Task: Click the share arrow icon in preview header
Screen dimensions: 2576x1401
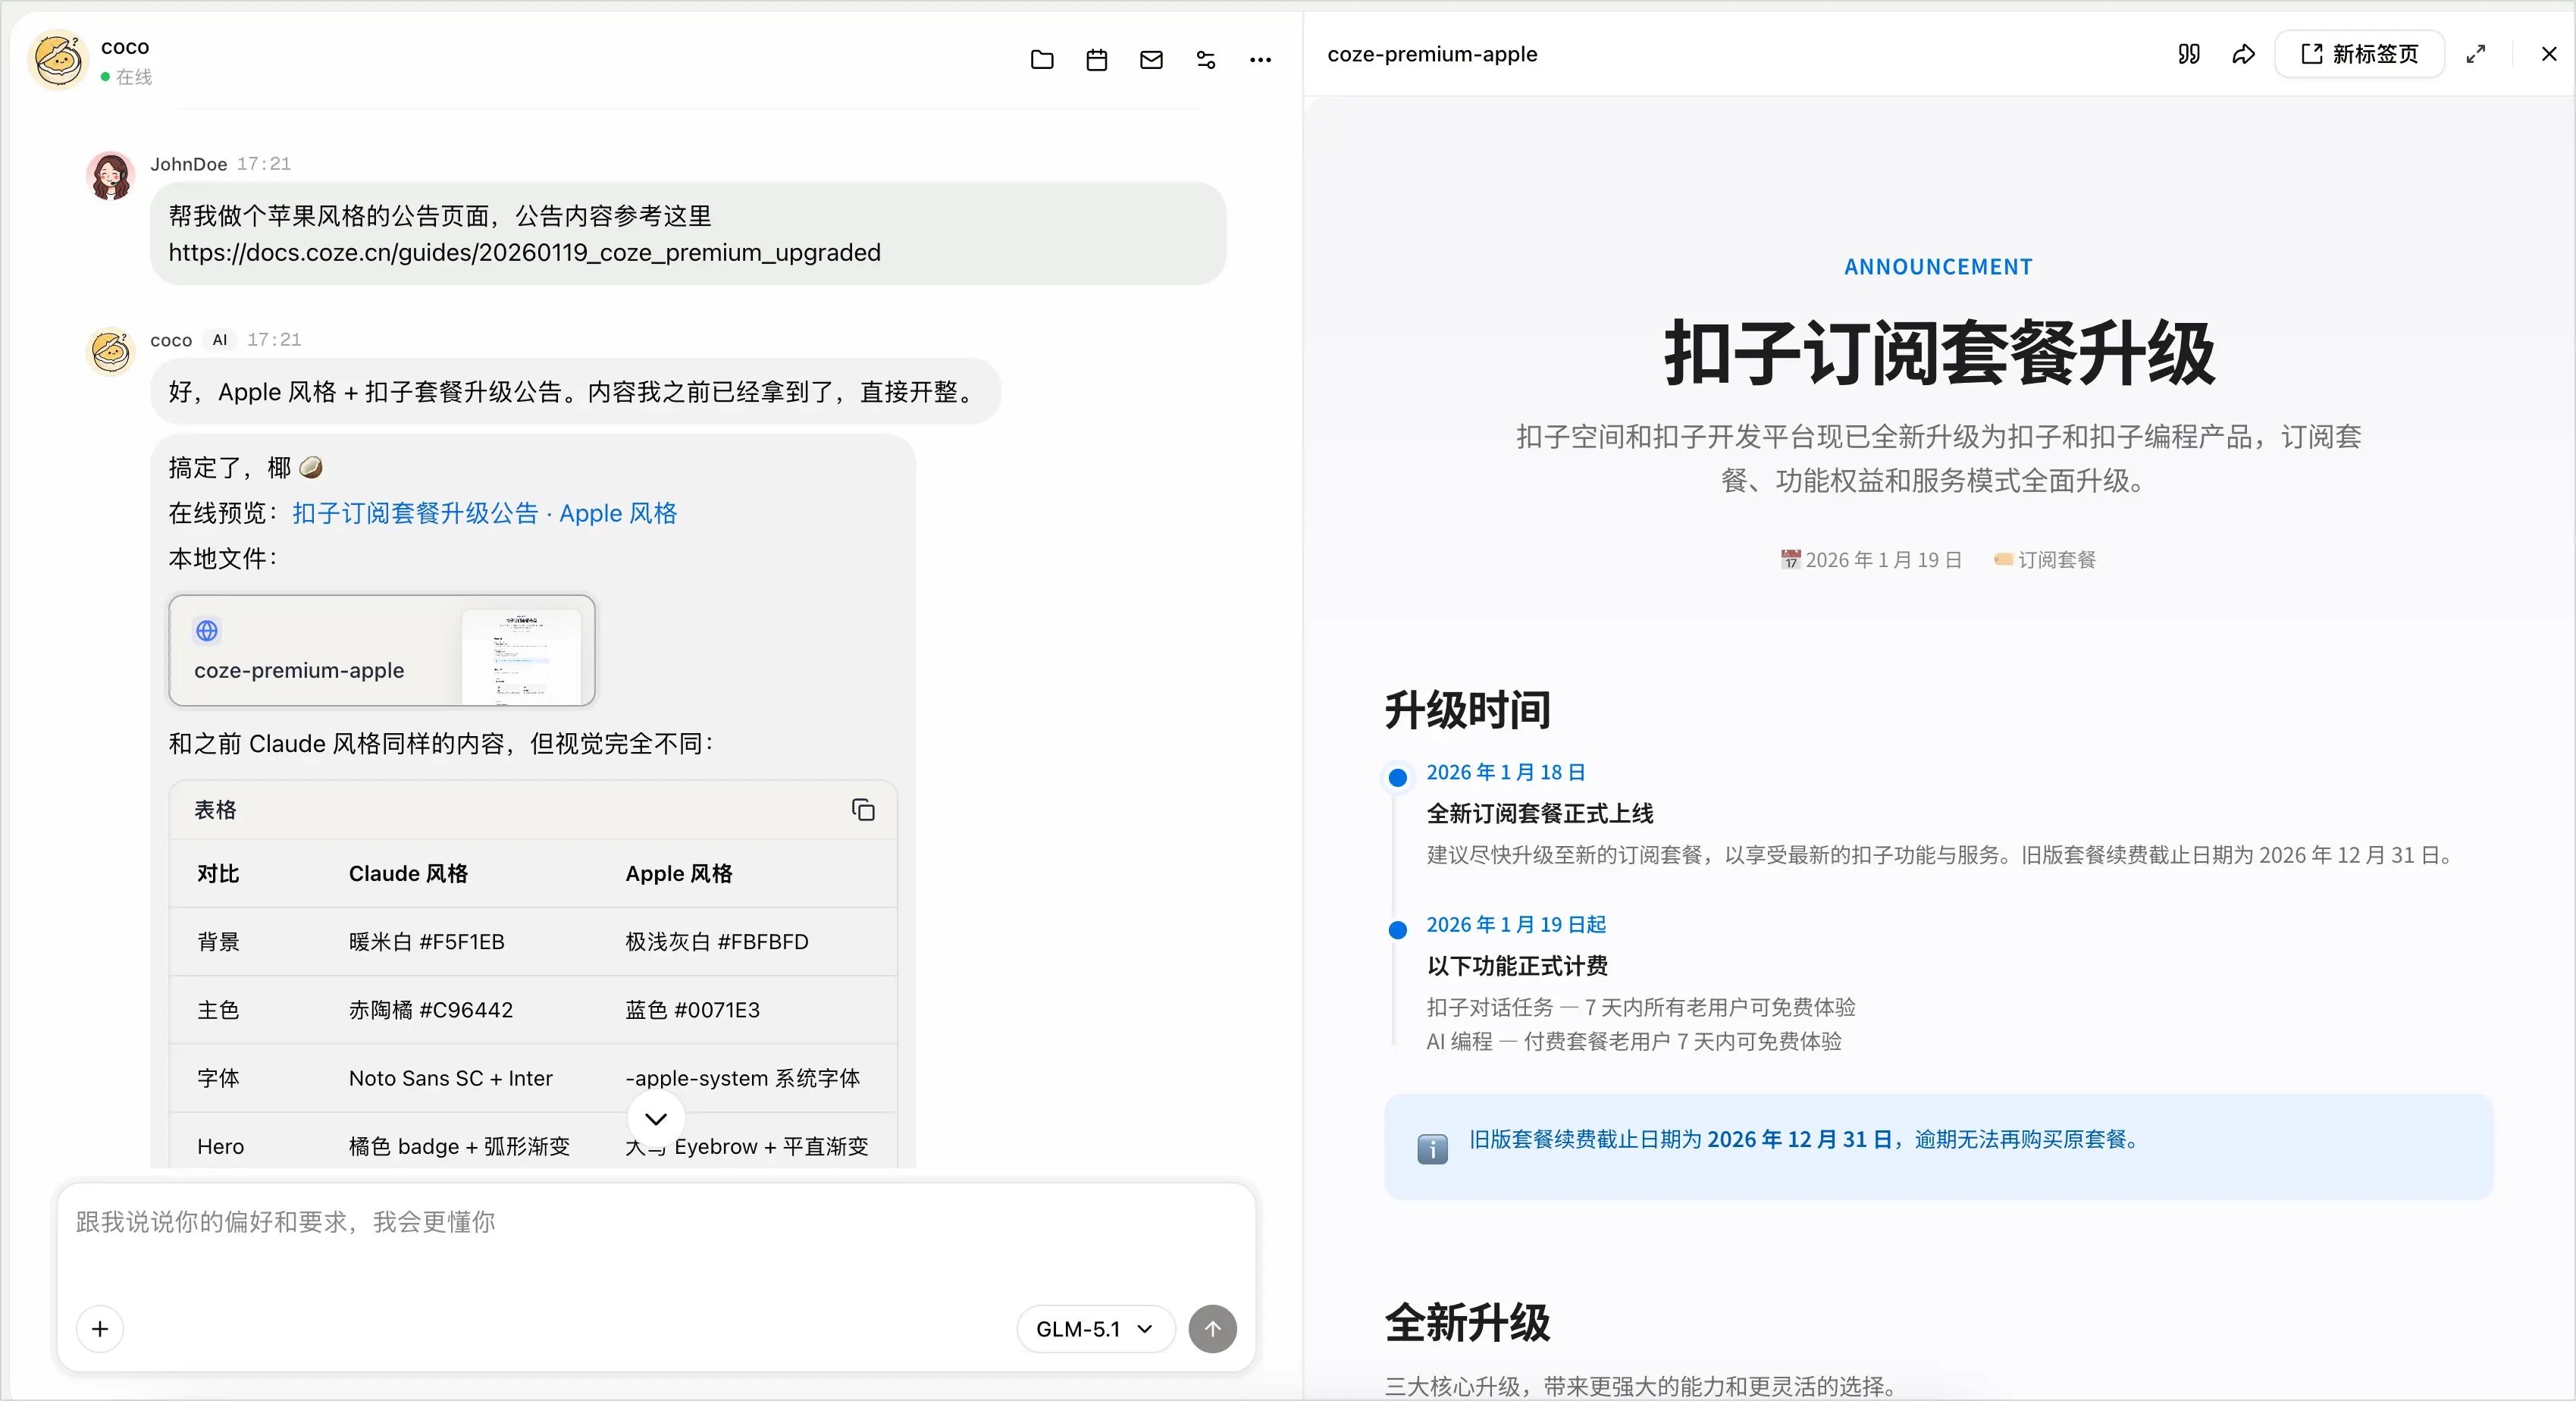Action: click(2244, 54)
